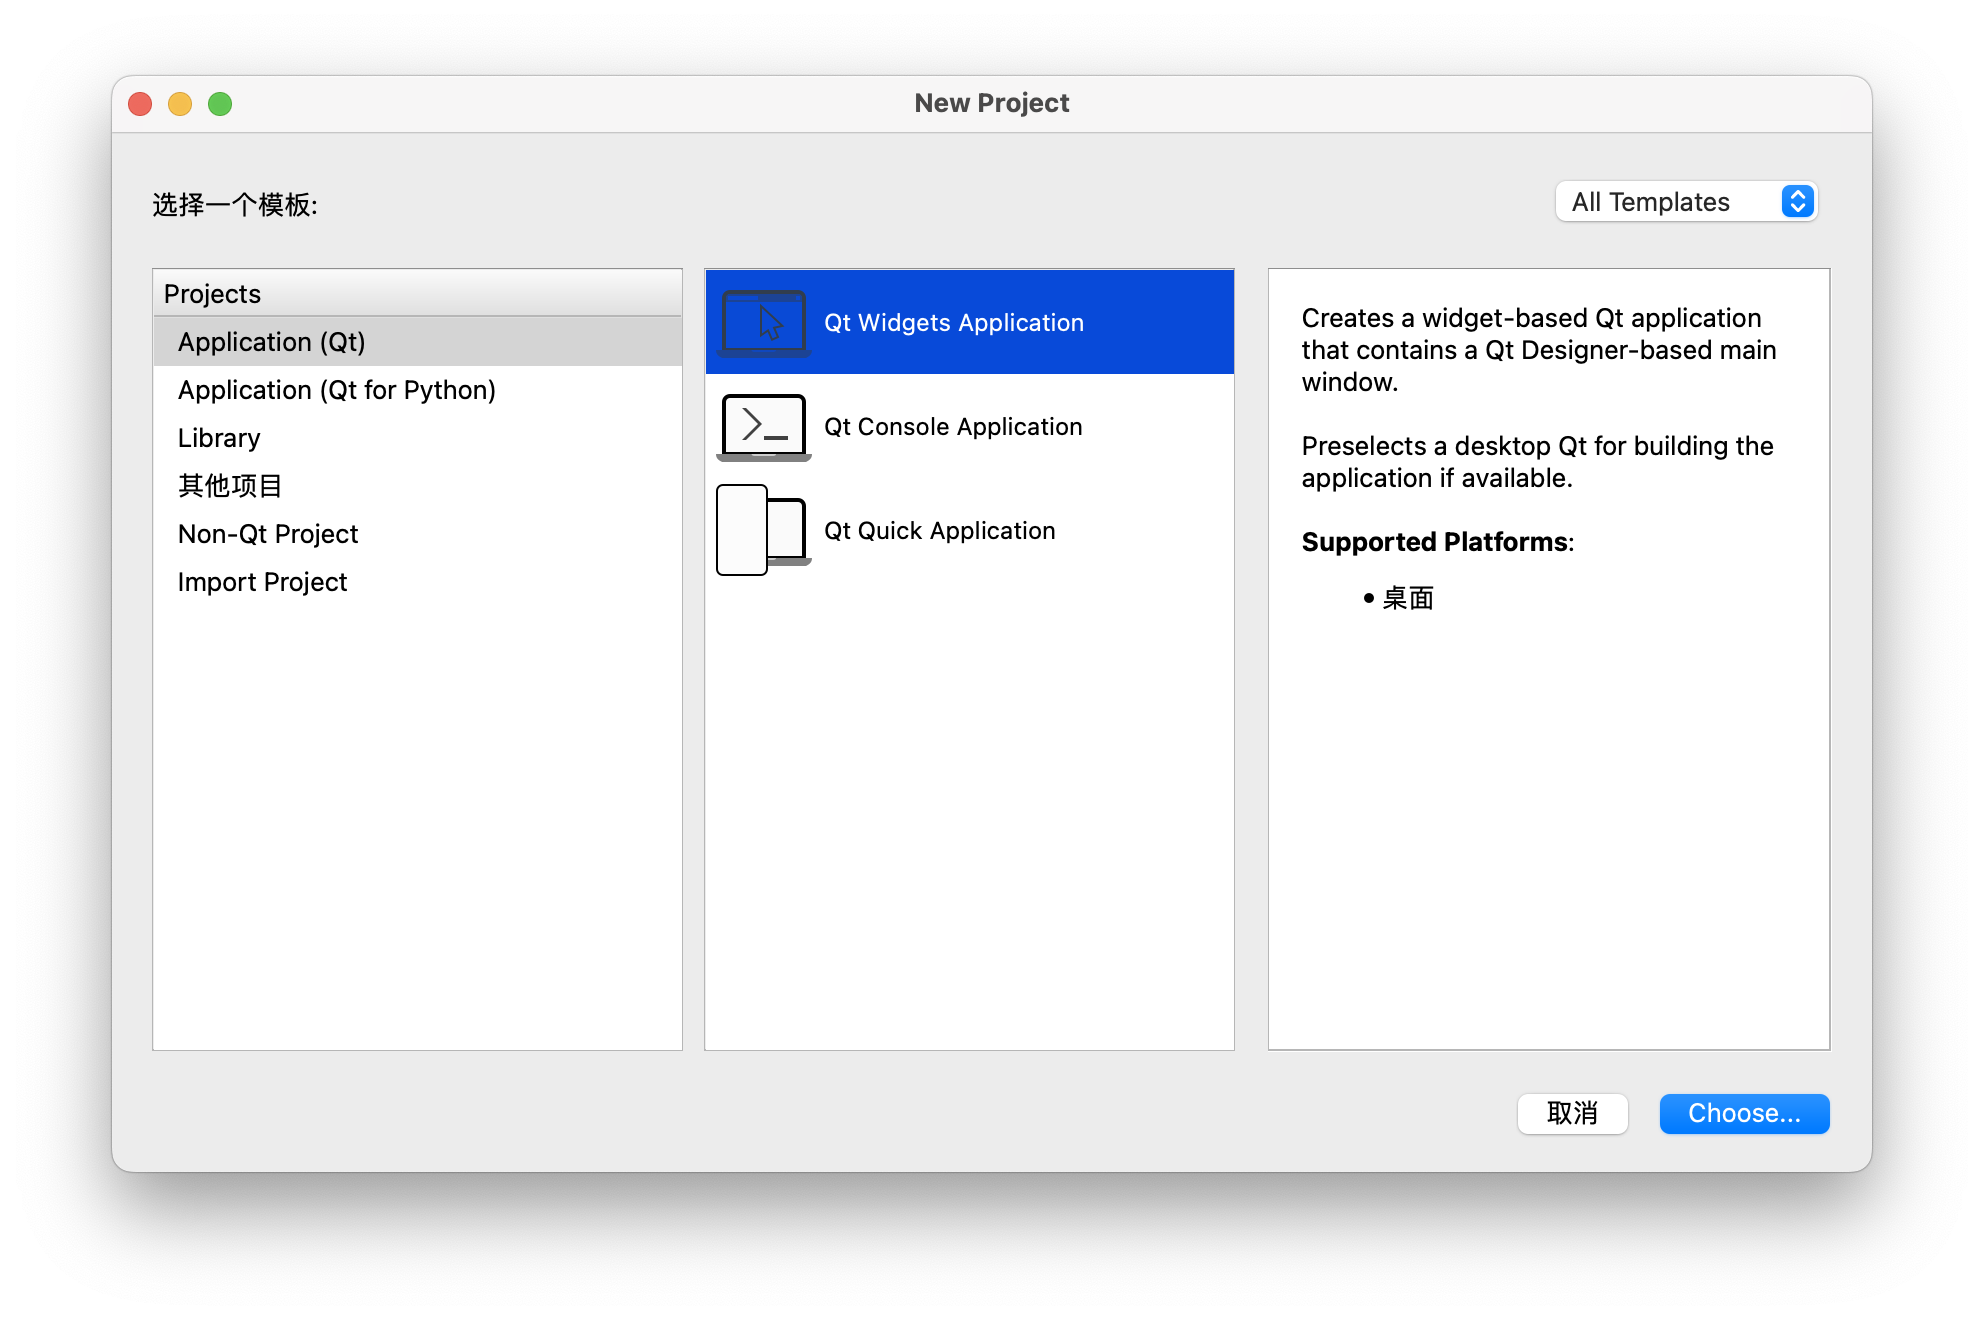Close the New Project dialog with red button
The image size is (1984, 1320).
click(x=140, y=104)
